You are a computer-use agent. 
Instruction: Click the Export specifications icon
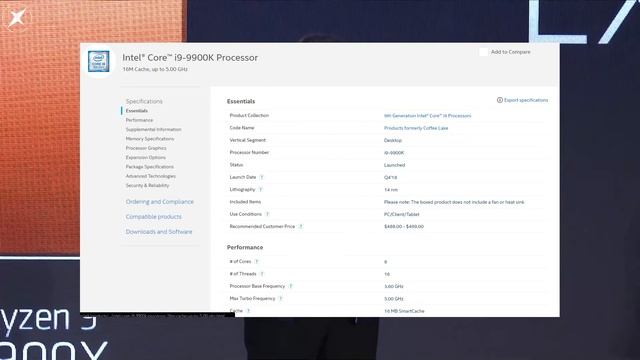tap(500, 100)
